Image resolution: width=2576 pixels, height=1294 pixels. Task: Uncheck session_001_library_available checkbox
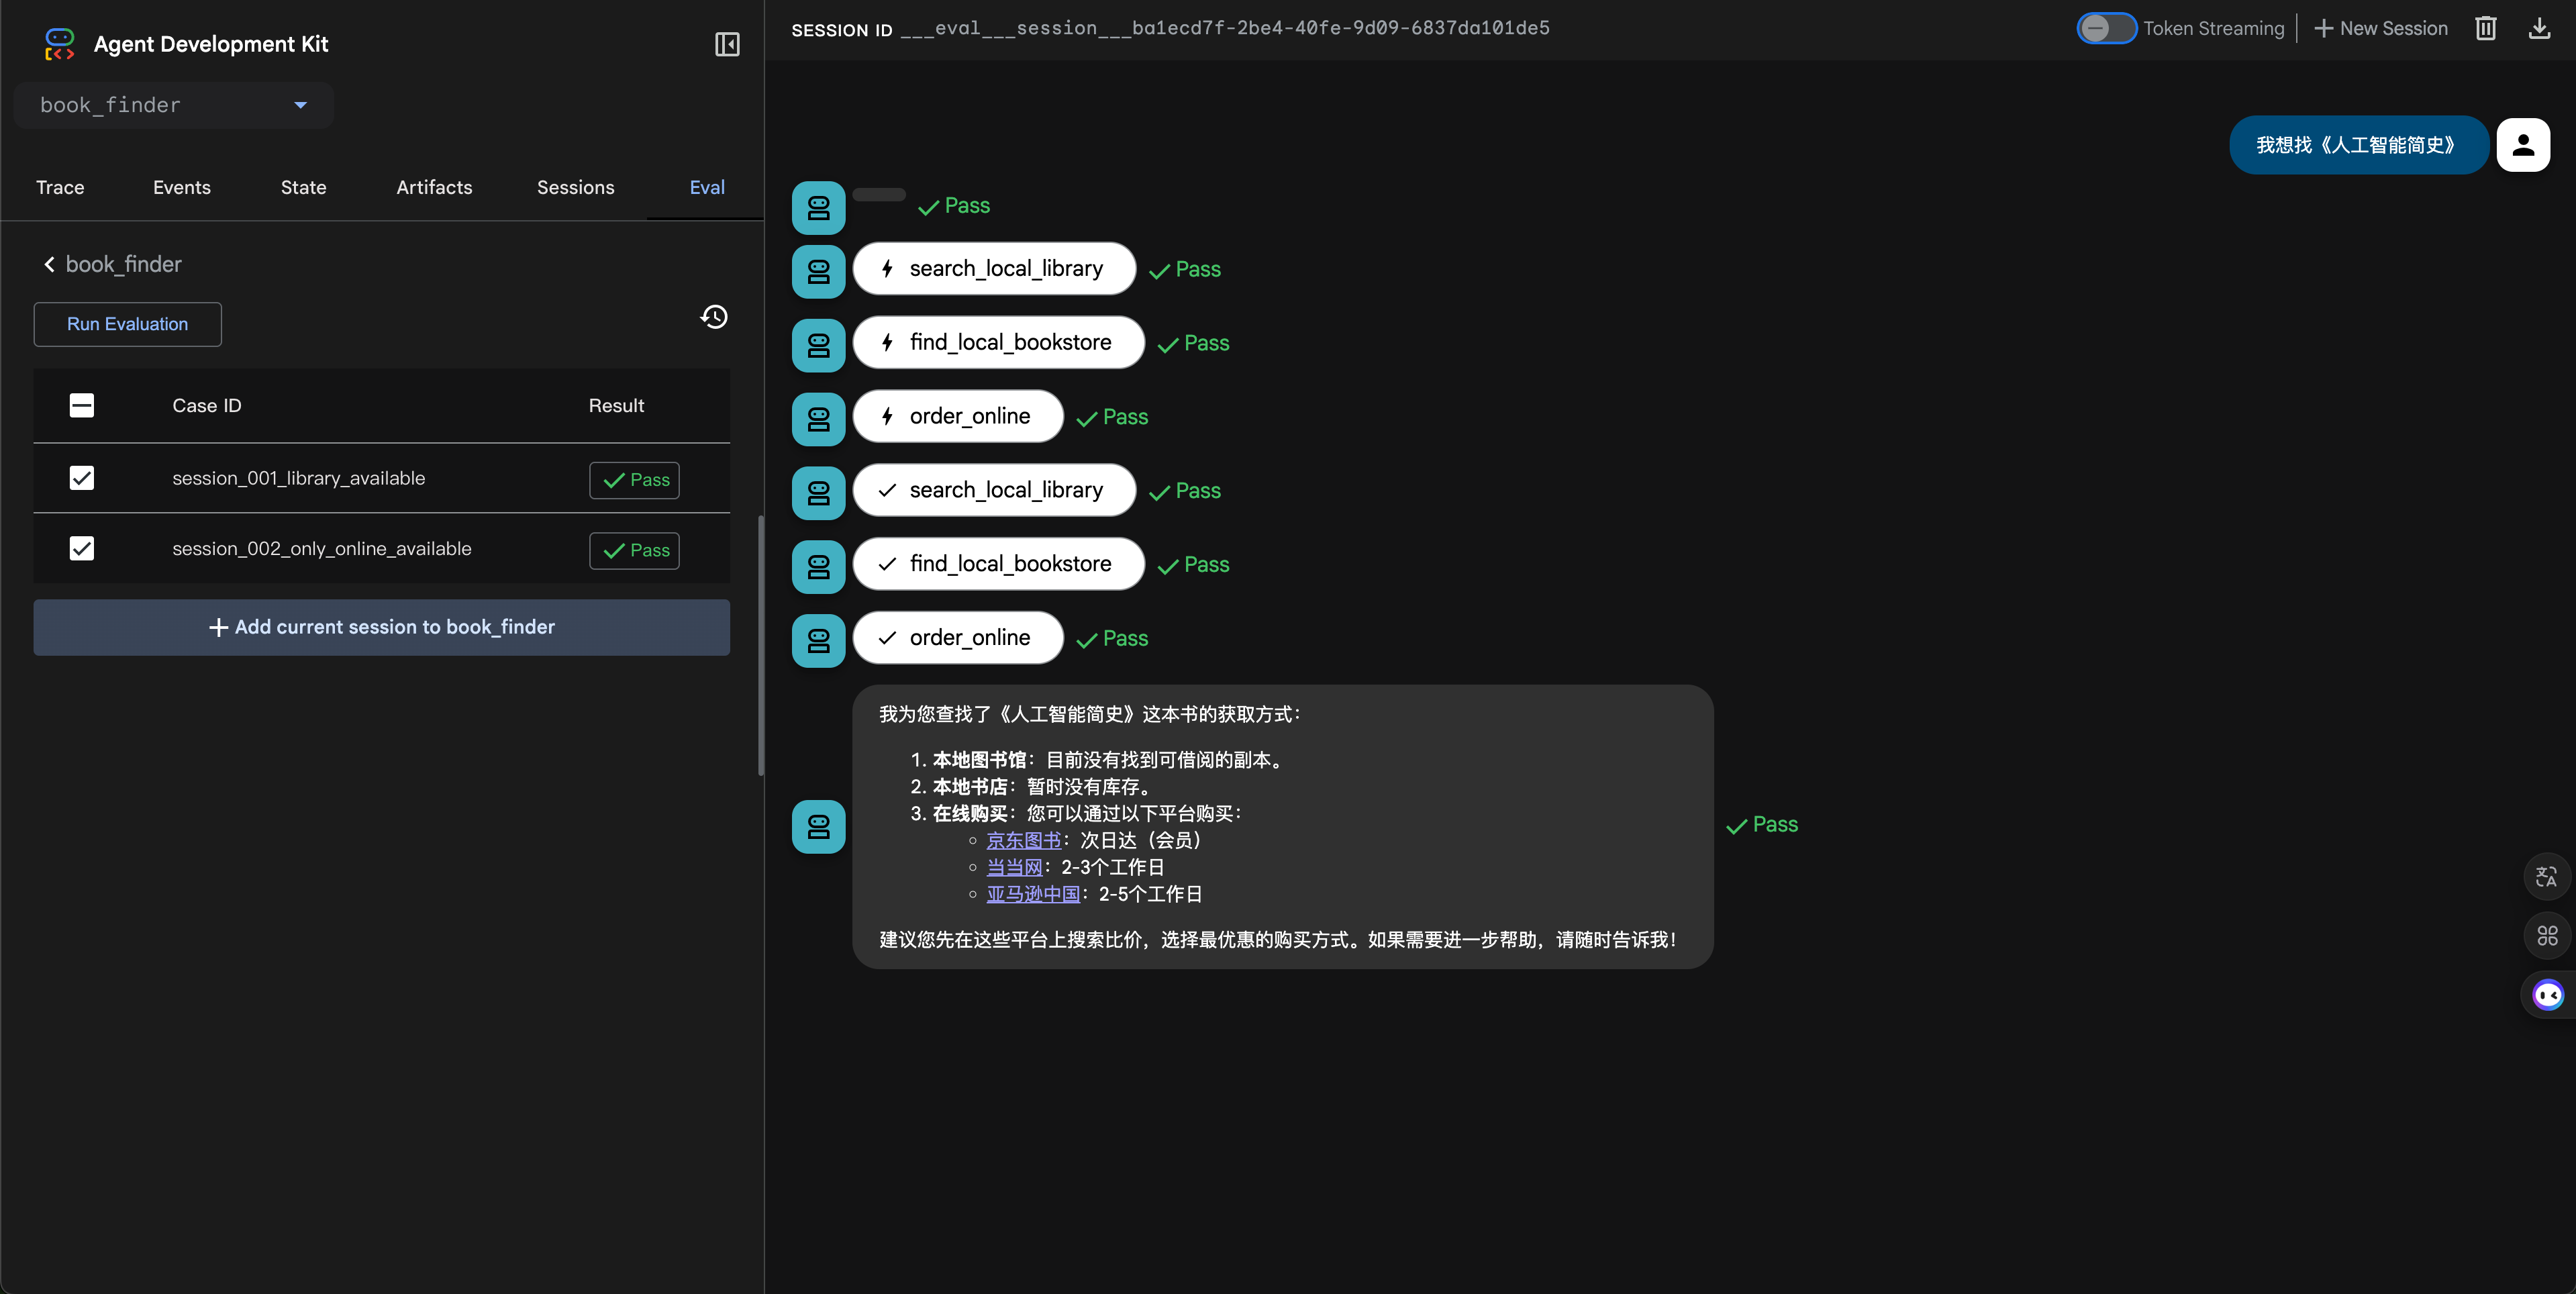[82, 478]
